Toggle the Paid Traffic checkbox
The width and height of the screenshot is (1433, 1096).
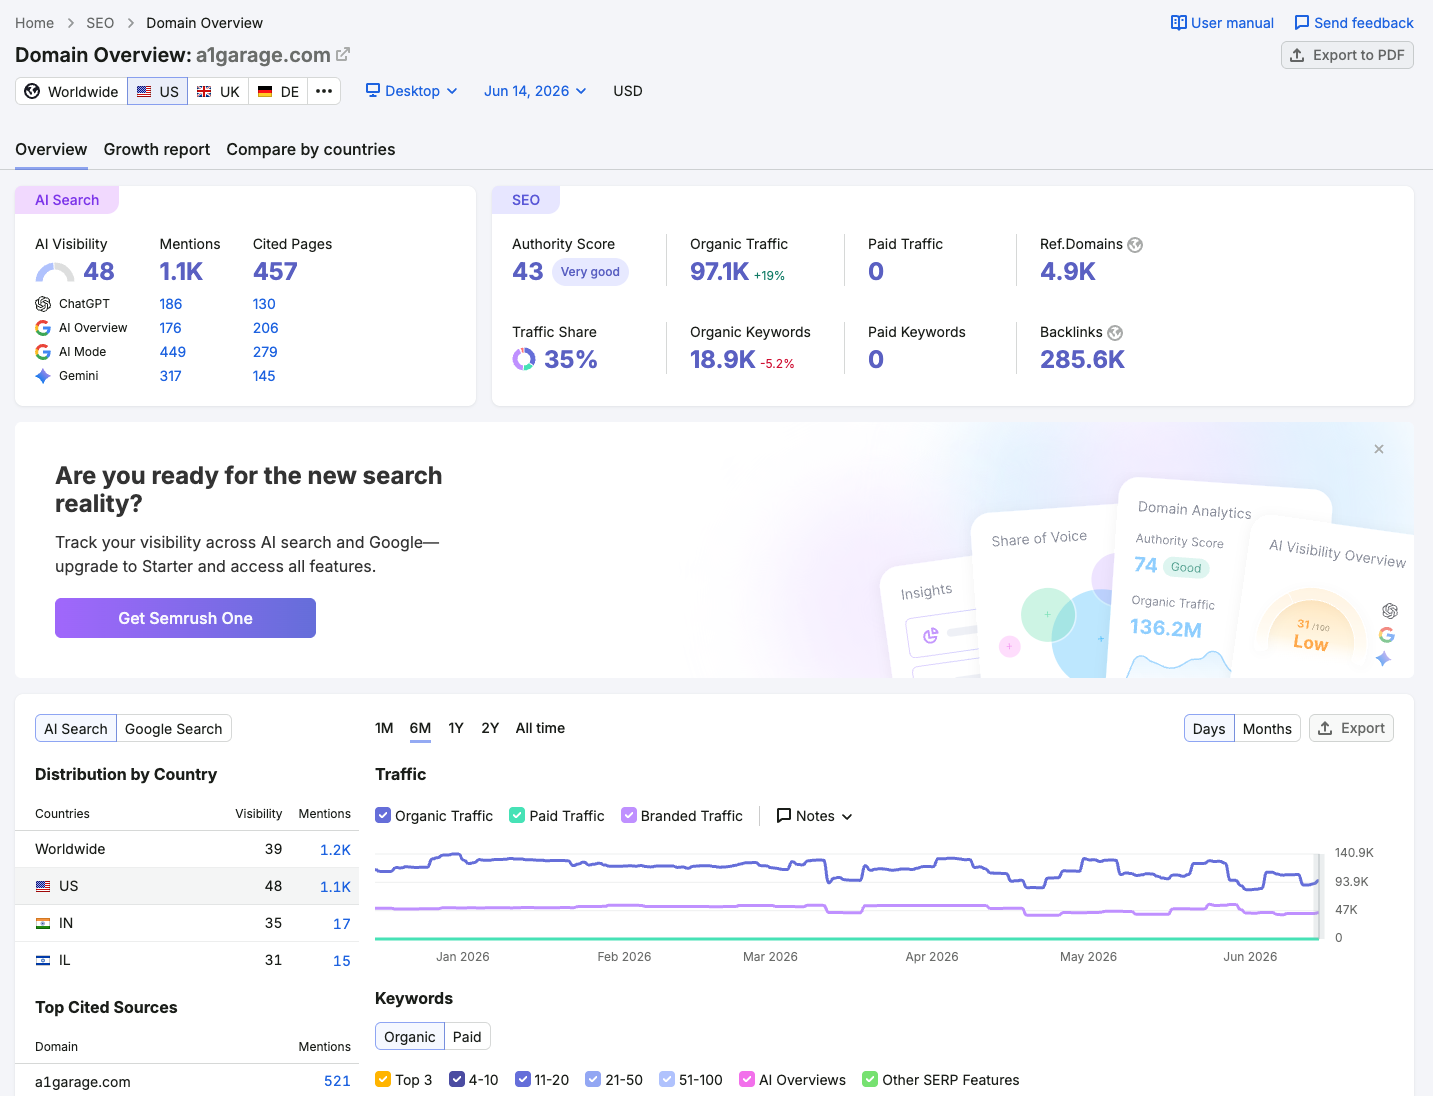517,815
